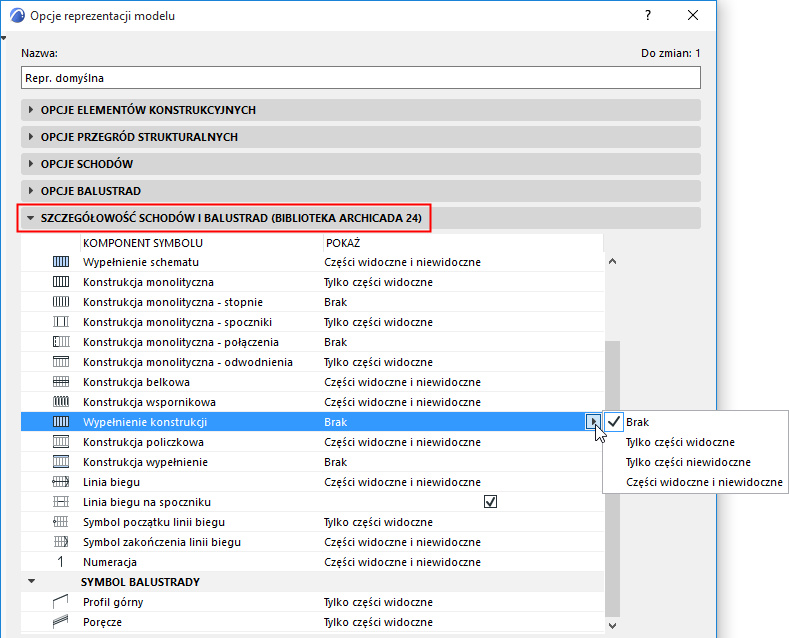Expand the OPCJE BALUSTRAD panel
The width and height of the screenshot is (789, 638).
click(31, 191)
